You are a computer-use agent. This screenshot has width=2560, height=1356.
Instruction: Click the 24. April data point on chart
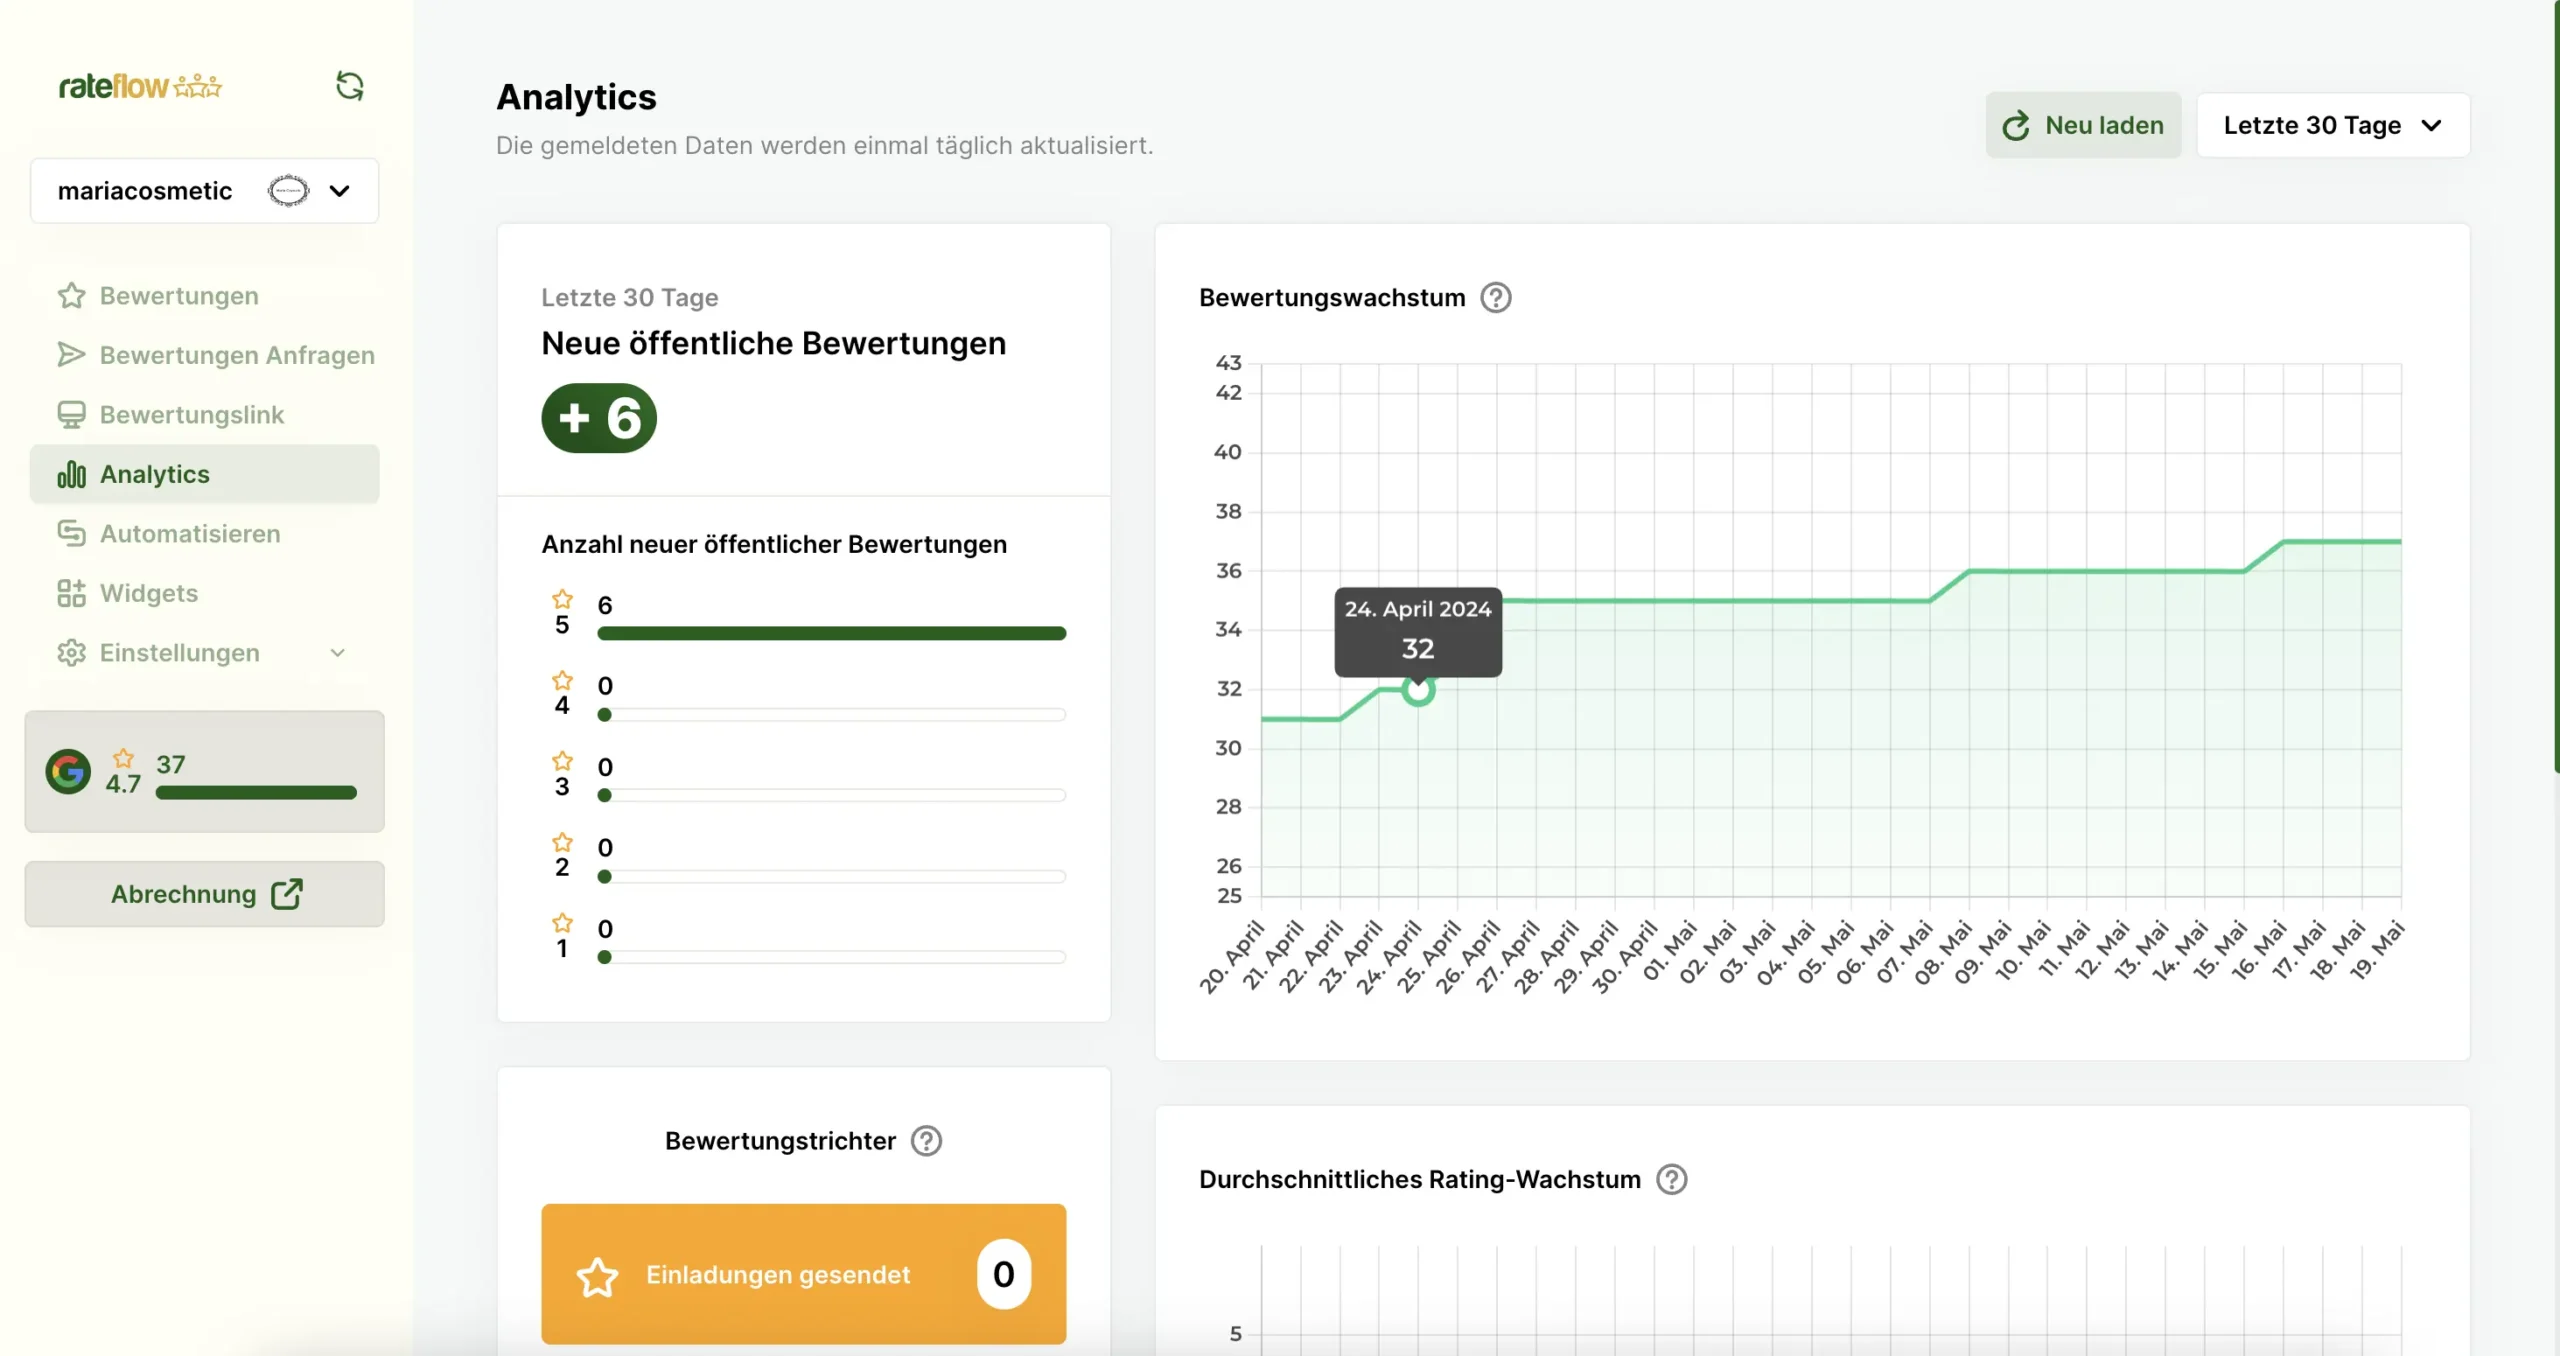click(1417, 690)
